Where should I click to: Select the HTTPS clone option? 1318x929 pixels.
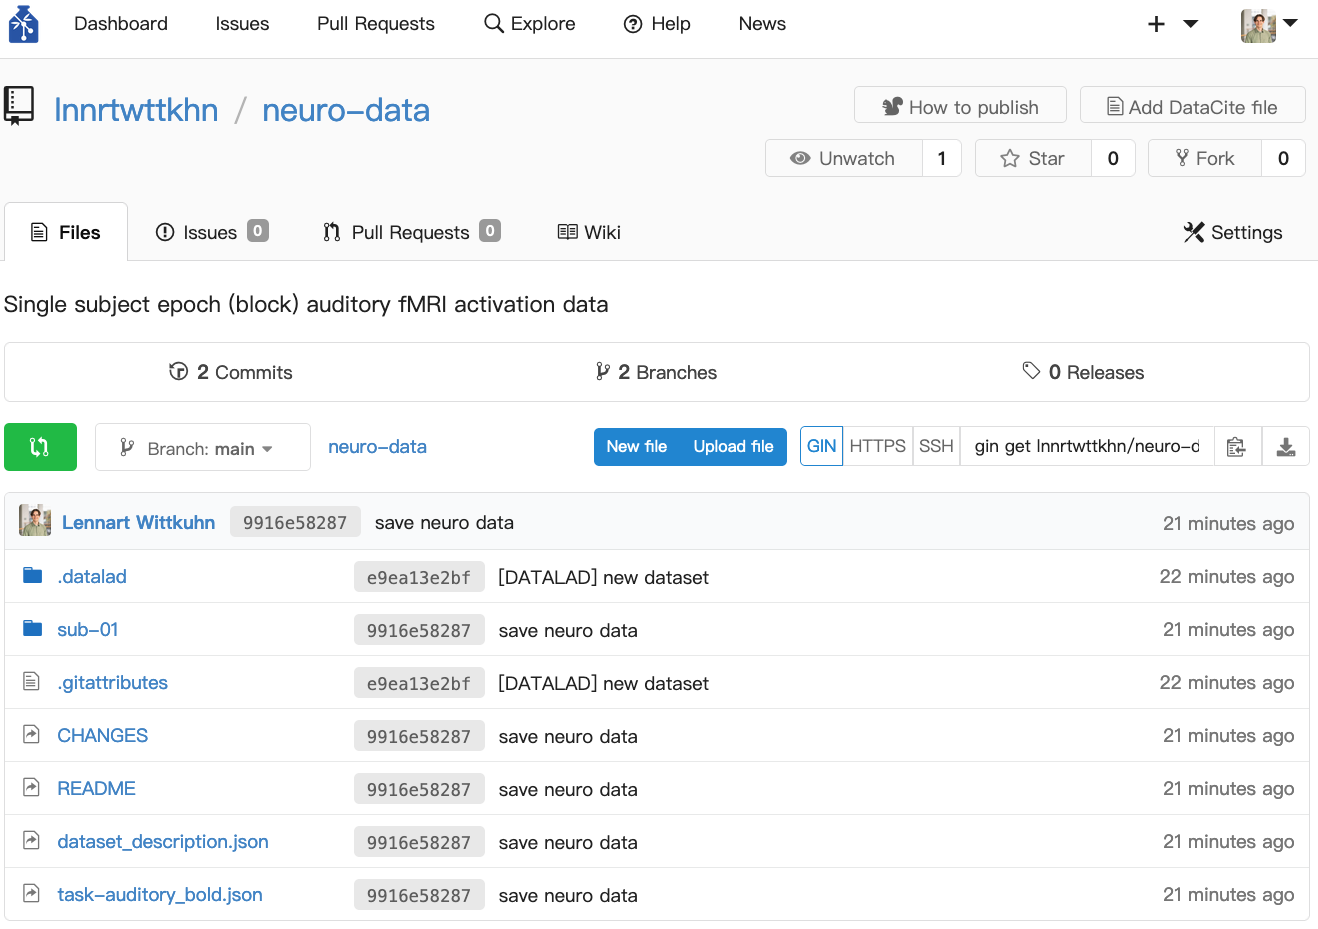click(877, 447)
